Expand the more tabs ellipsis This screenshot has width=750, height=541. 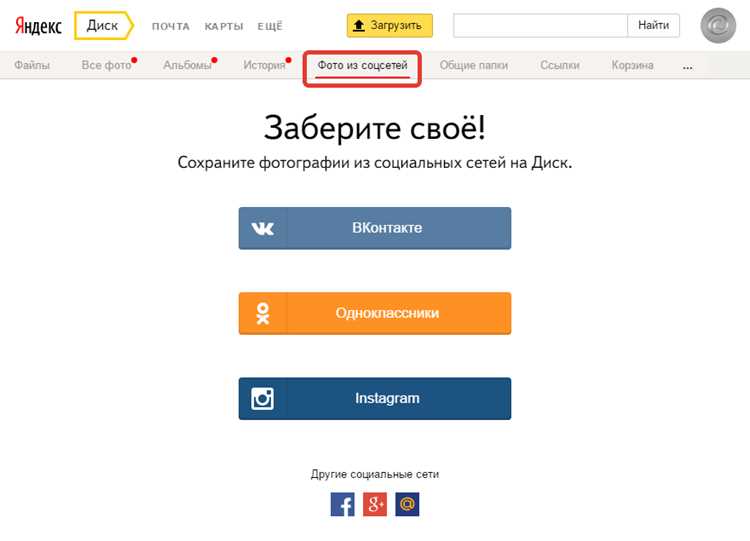click(x=687, y=67)
